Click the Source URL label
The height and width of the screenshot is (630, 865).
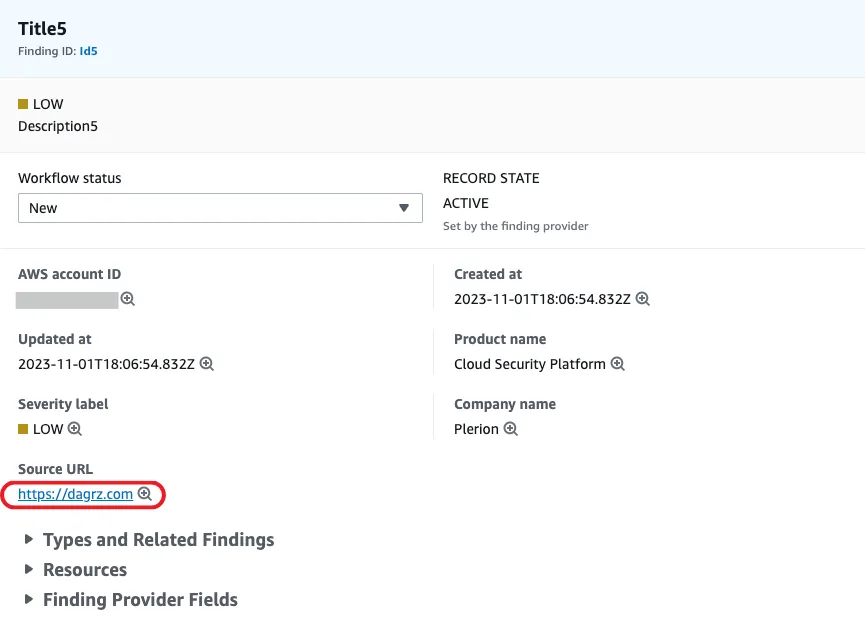point(56,469)
